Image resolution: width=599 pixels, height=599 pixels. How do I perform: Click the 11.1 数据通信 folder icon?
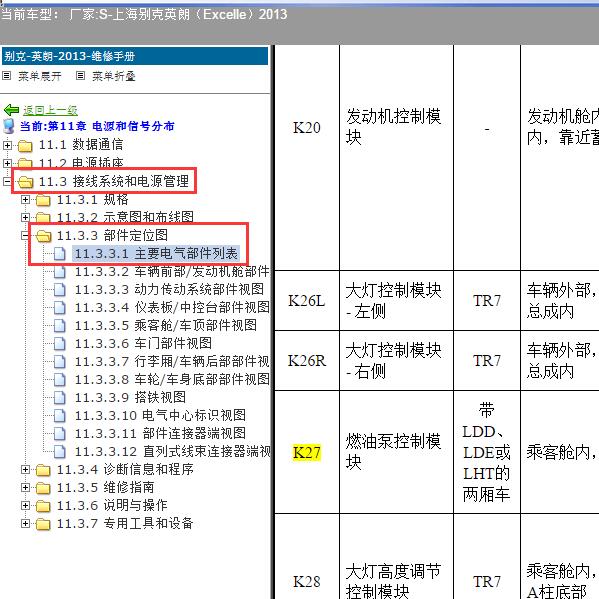(x=25, y=146)
